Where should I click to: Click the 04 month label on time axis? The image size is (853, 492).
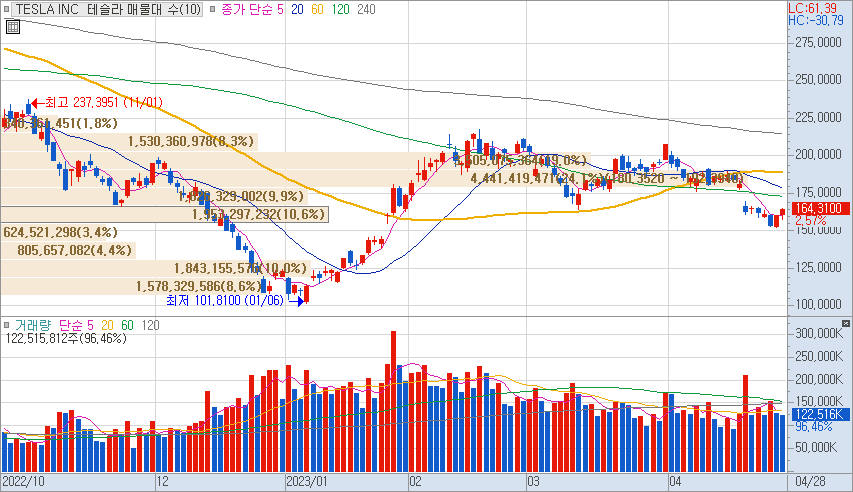pos(675,482)
